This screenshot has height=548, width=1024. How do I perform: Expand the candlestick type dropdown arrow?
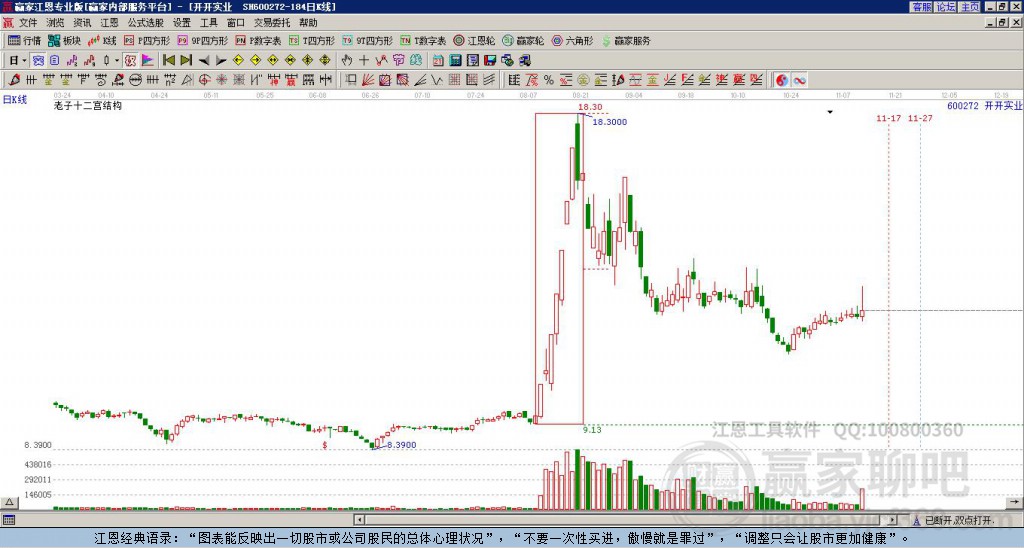[117, 60]
